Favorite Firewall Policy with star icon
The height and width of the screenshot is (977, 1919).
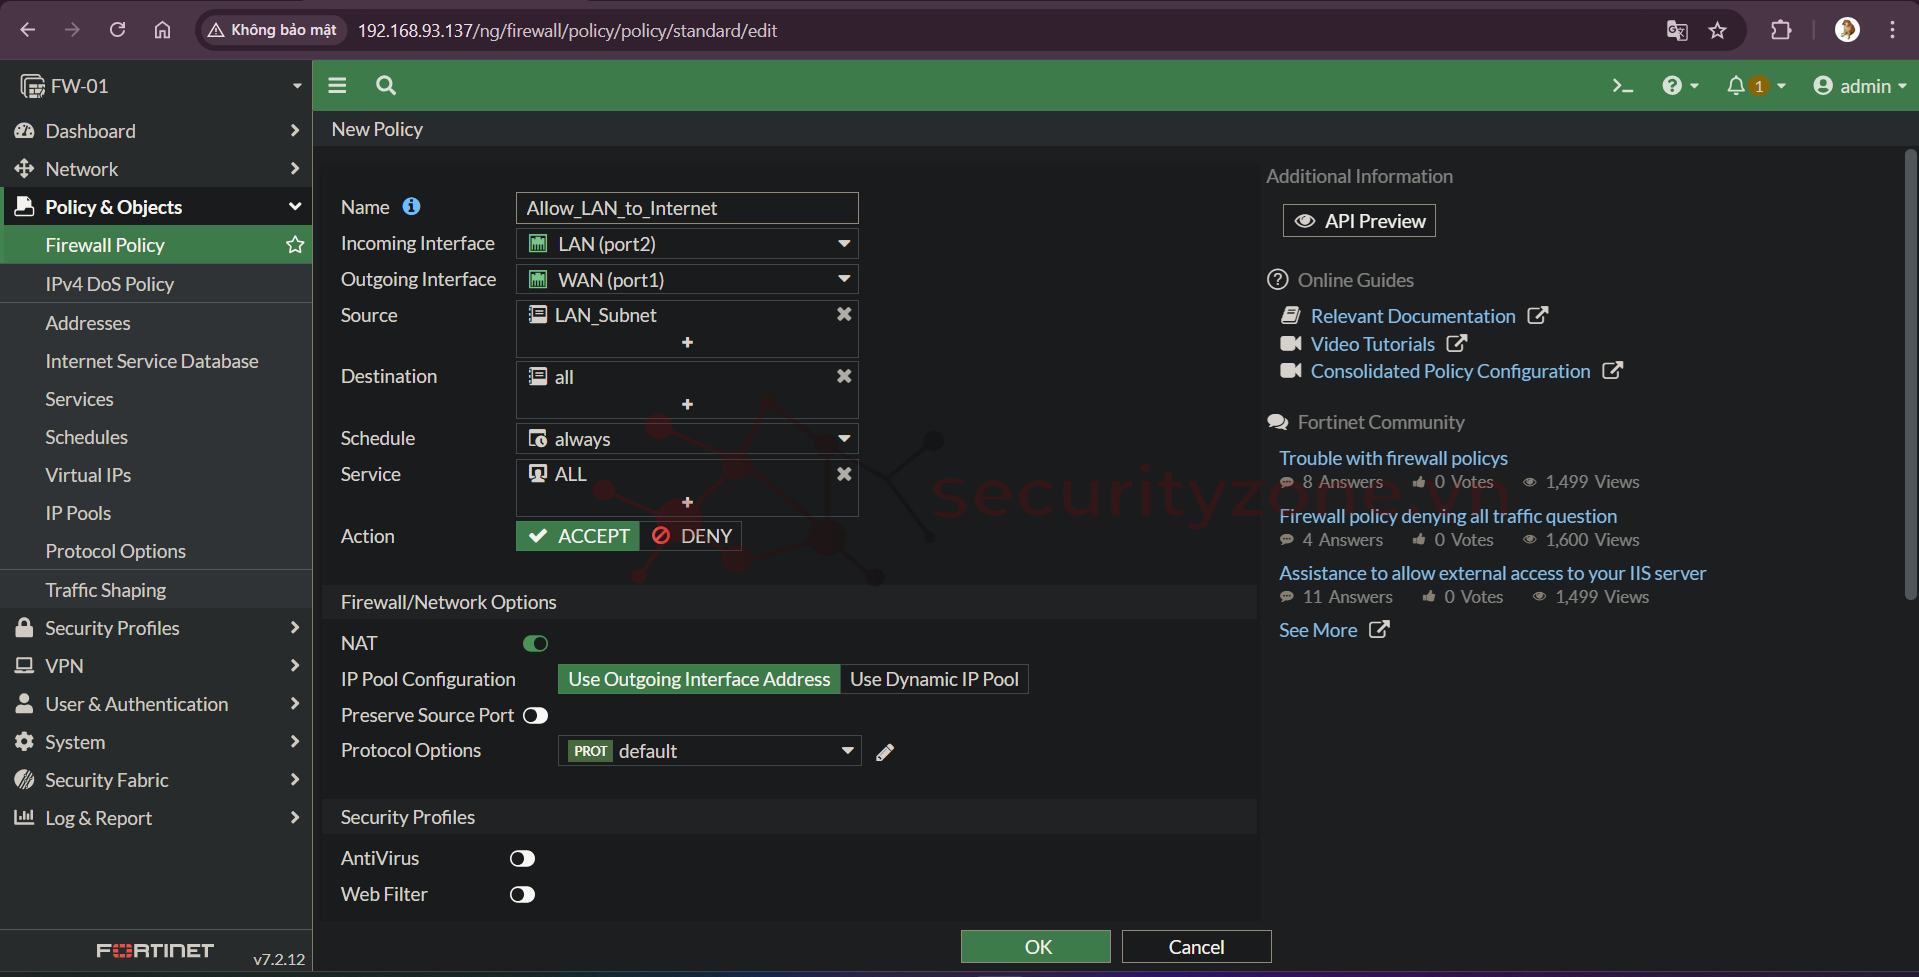click(x=295, y=245)
